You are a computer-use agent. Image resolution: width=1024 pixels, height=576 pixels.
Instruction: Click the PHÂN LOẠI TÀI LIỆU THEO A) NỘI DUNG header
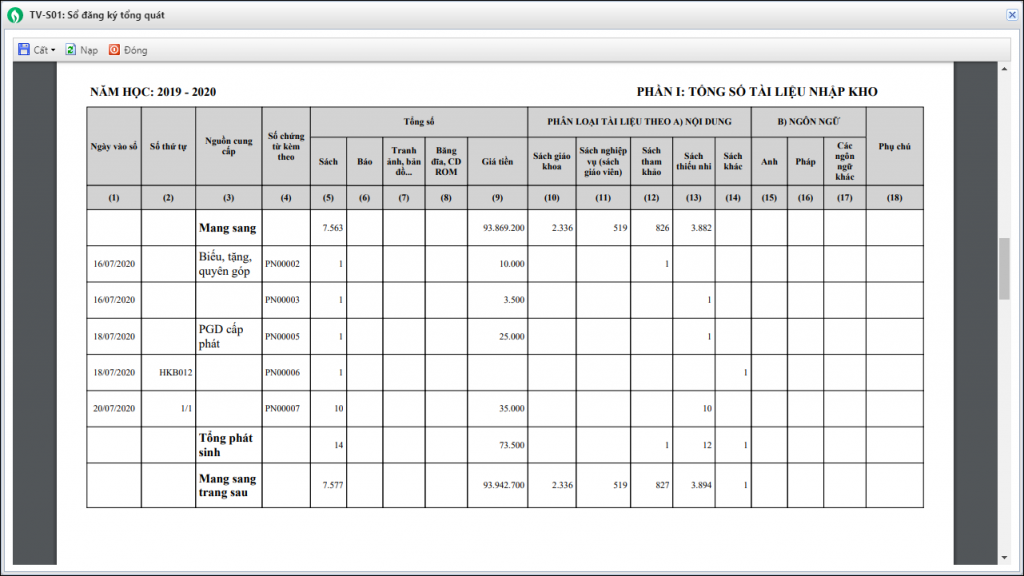coord(639,121)
